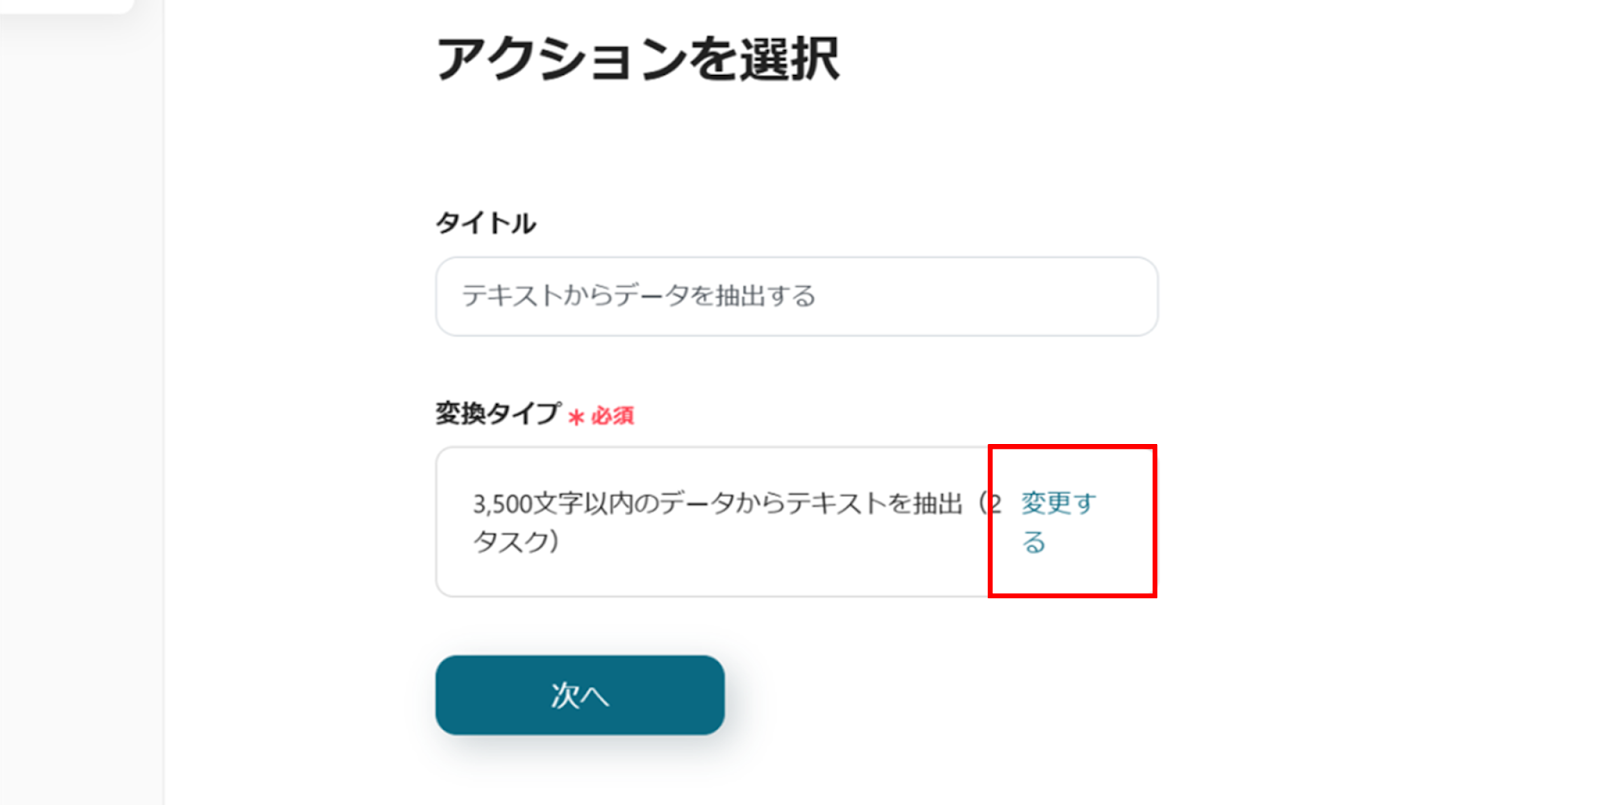Click the 変換タイプ field label
The width and height of the screenshot is (1600, 805).
[x=497, y=414]
